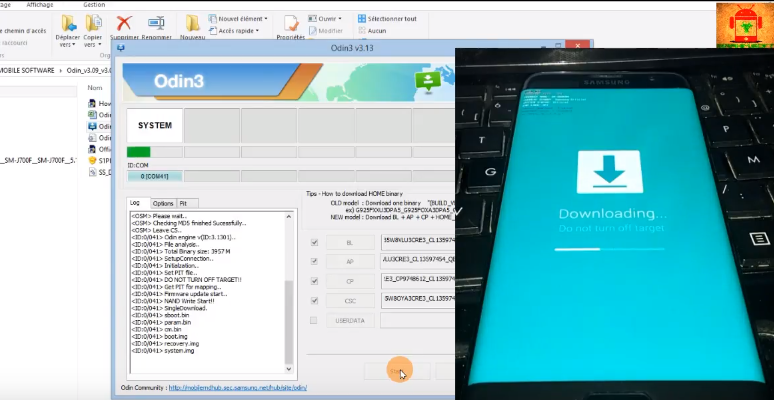774x400 pixels.
Task: Click the USERDATA file button in Odin
Action: [350, 320]
